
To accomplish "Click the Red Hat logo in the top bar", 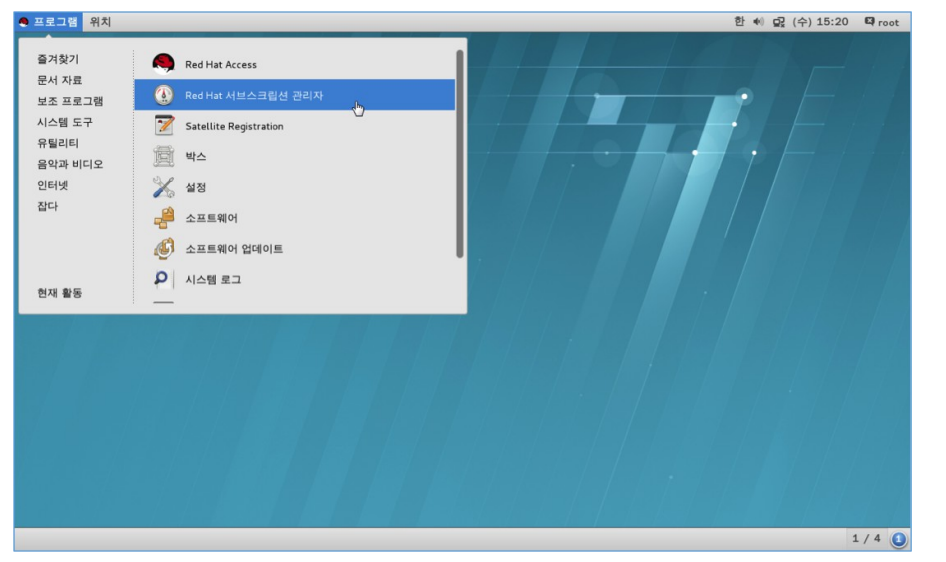I will (x=24, y=22).
